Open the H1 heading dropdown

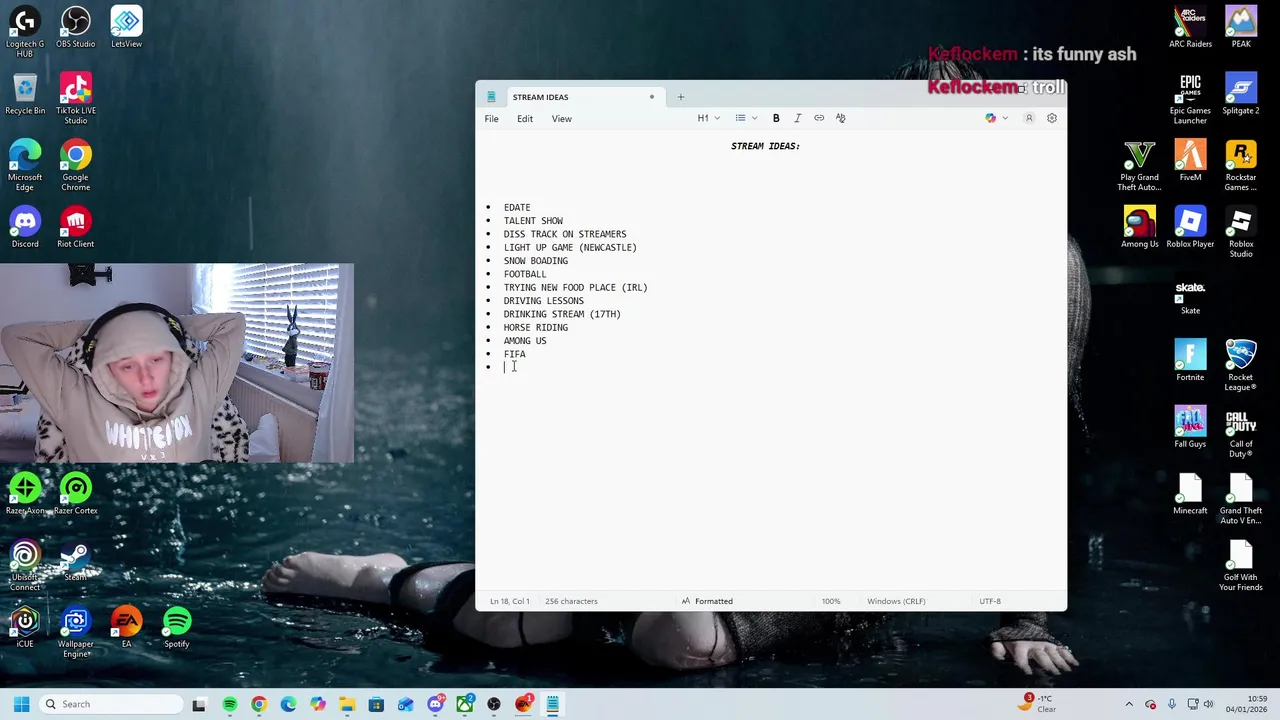pos(708,118)
